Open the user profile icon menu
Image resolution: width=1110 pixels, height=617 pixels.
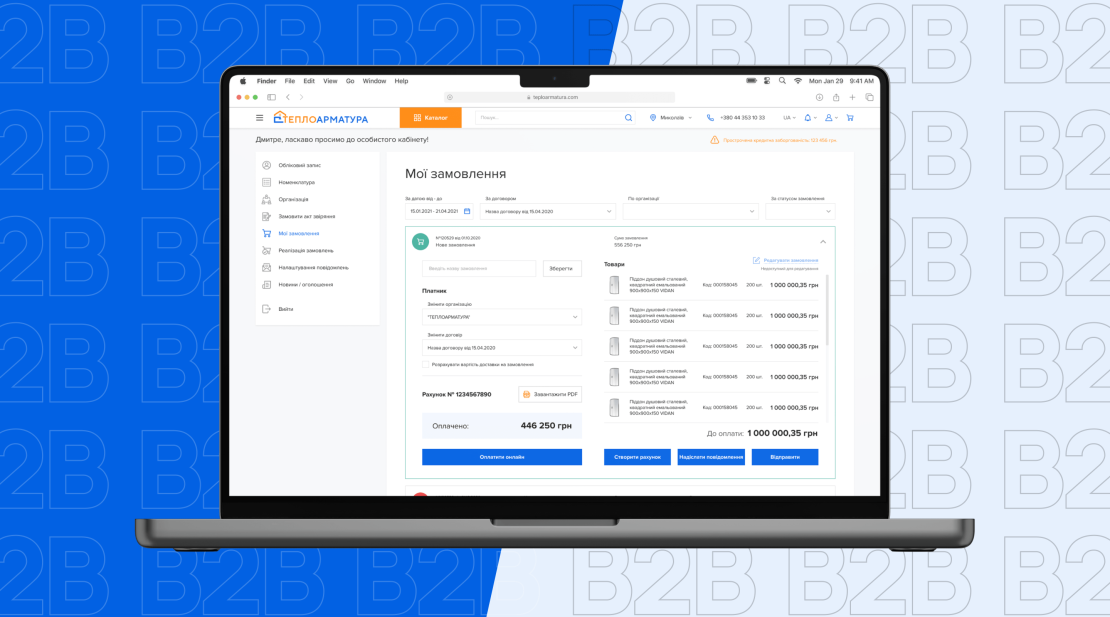tap(829, 118)
